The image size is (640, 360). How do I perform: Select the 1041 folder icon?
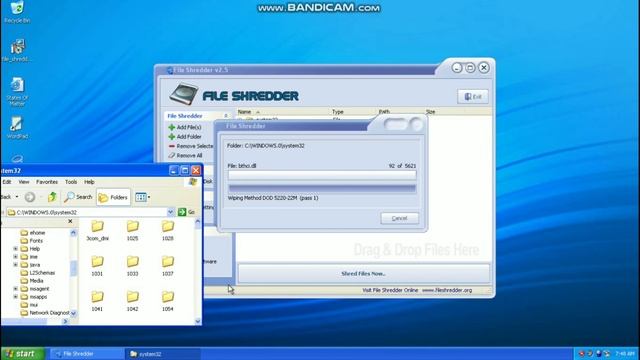click(x=97, y=301)
